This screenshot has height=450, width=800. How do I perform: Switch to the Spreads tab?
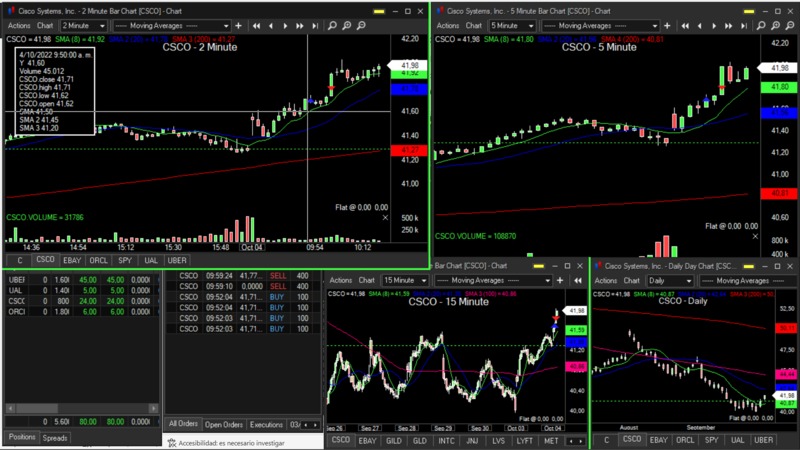click(55, 438)
